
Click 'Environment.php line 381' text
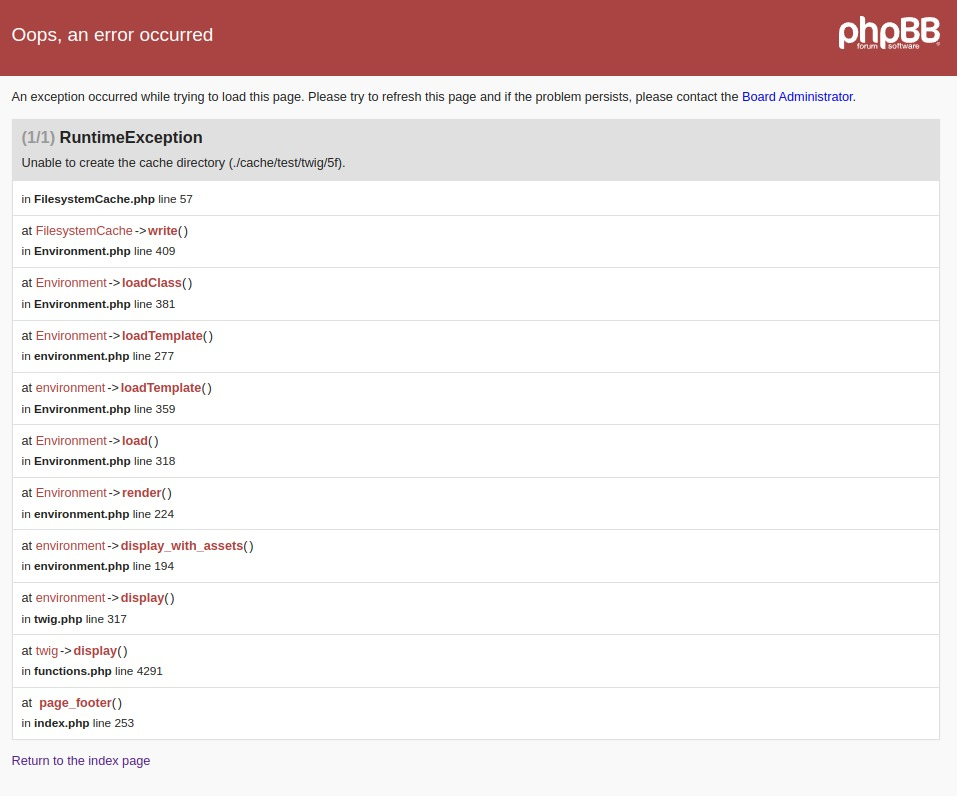tap(98, 304)
